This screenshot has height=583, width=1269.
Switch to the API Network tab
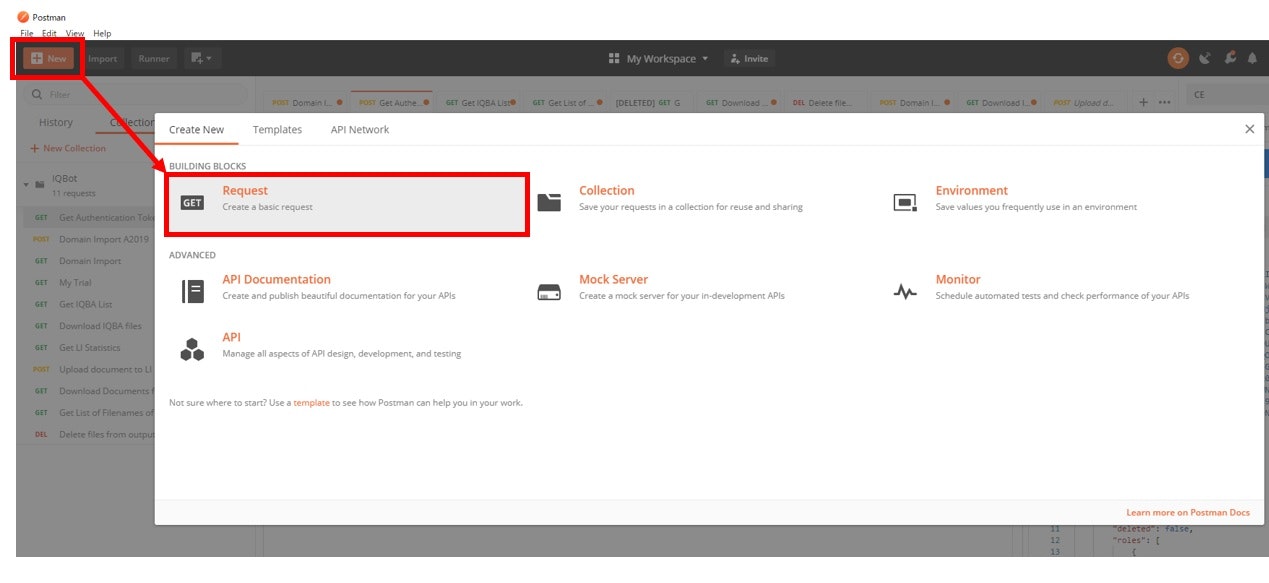point(360,130)
